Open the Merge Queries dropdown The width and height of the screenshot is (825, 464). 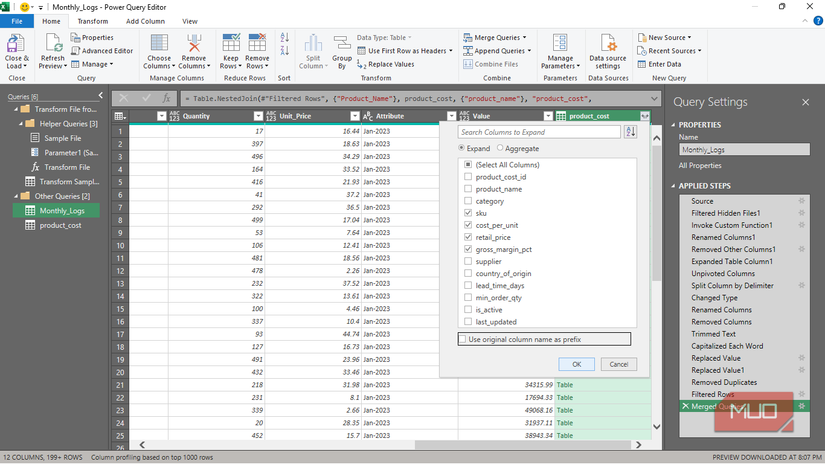pos(524,37)
